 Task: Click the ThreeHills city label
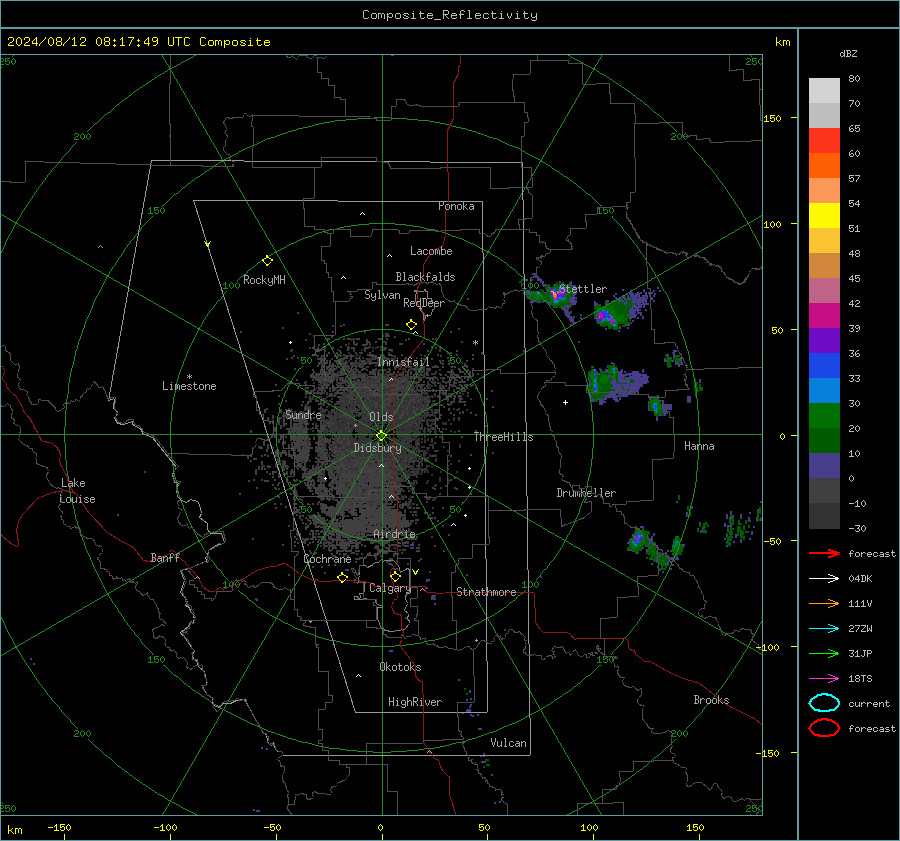[x=503, y=437]
